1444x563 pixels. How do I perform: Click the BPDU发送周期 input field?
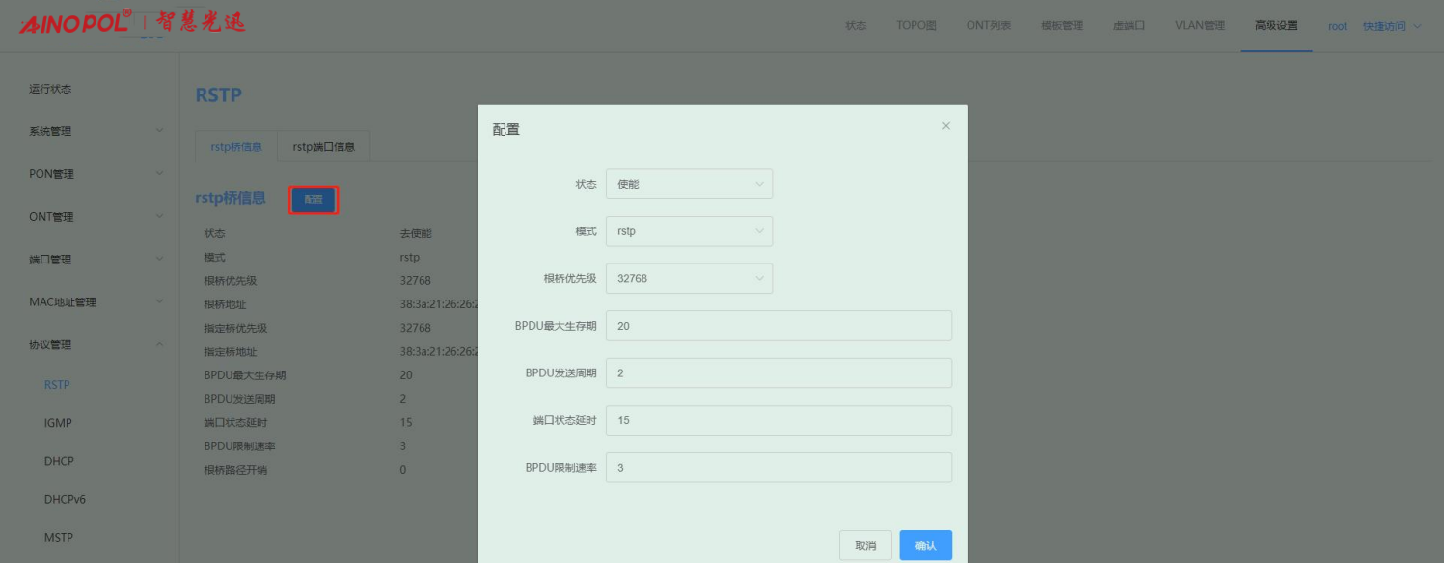778,373
